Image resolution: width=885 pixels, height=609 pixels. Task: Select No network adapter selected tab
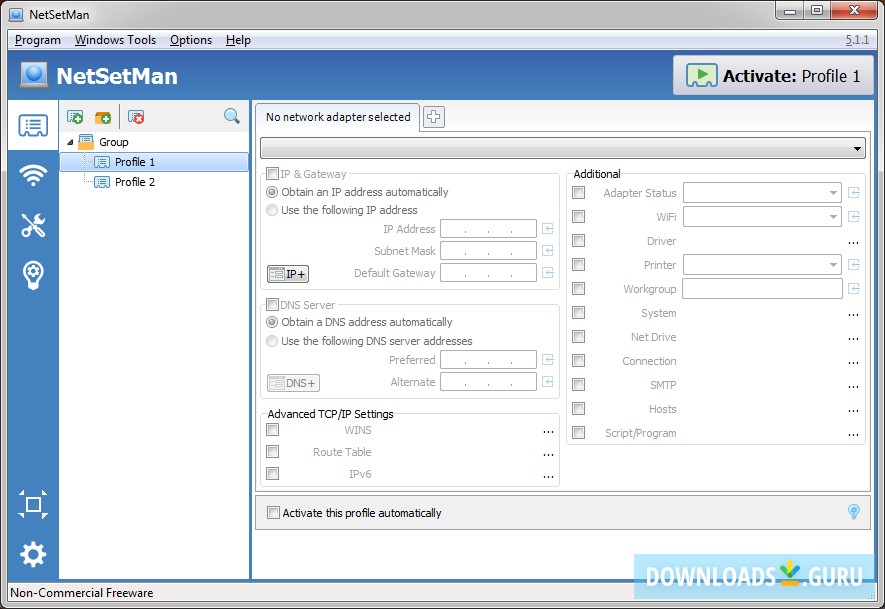(x=338, y=117)
